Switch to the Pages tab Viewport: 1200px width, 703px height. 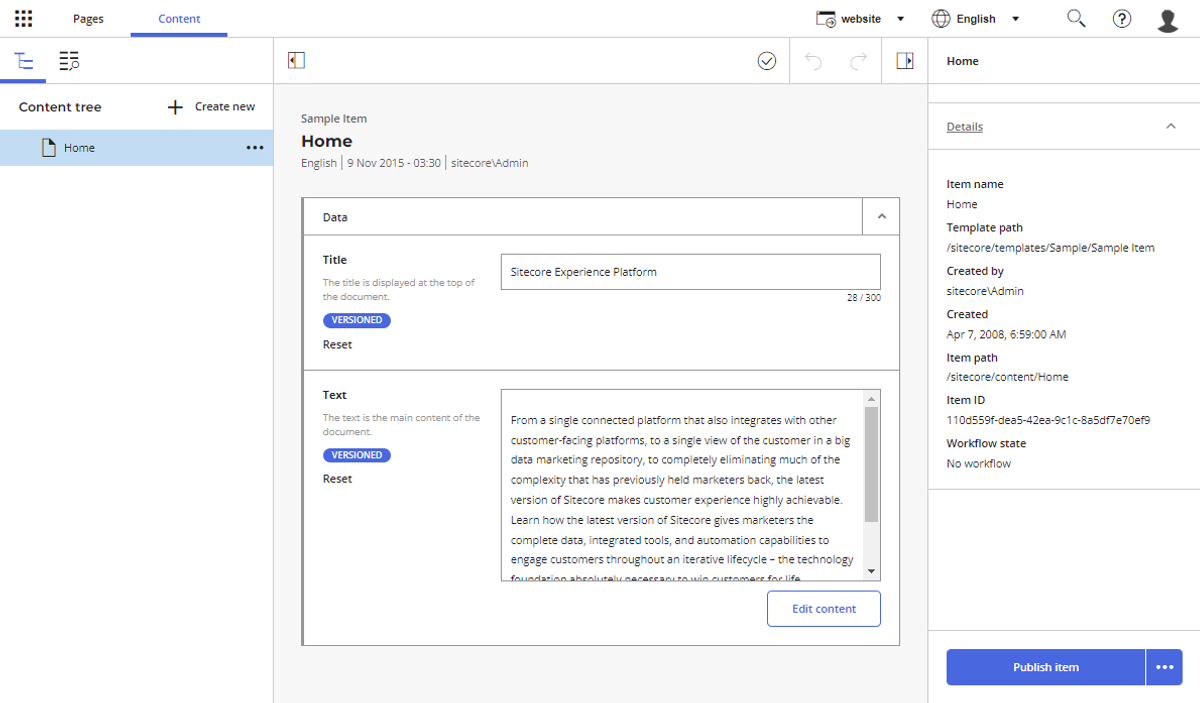coord(88,19)
